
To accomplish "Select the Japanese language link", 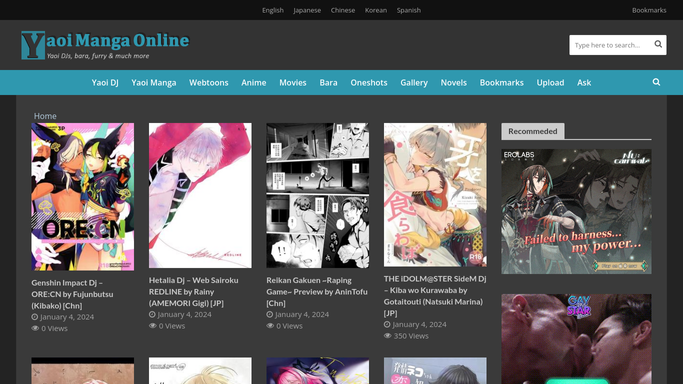I will pyautogui.click(x=307, y=10).
